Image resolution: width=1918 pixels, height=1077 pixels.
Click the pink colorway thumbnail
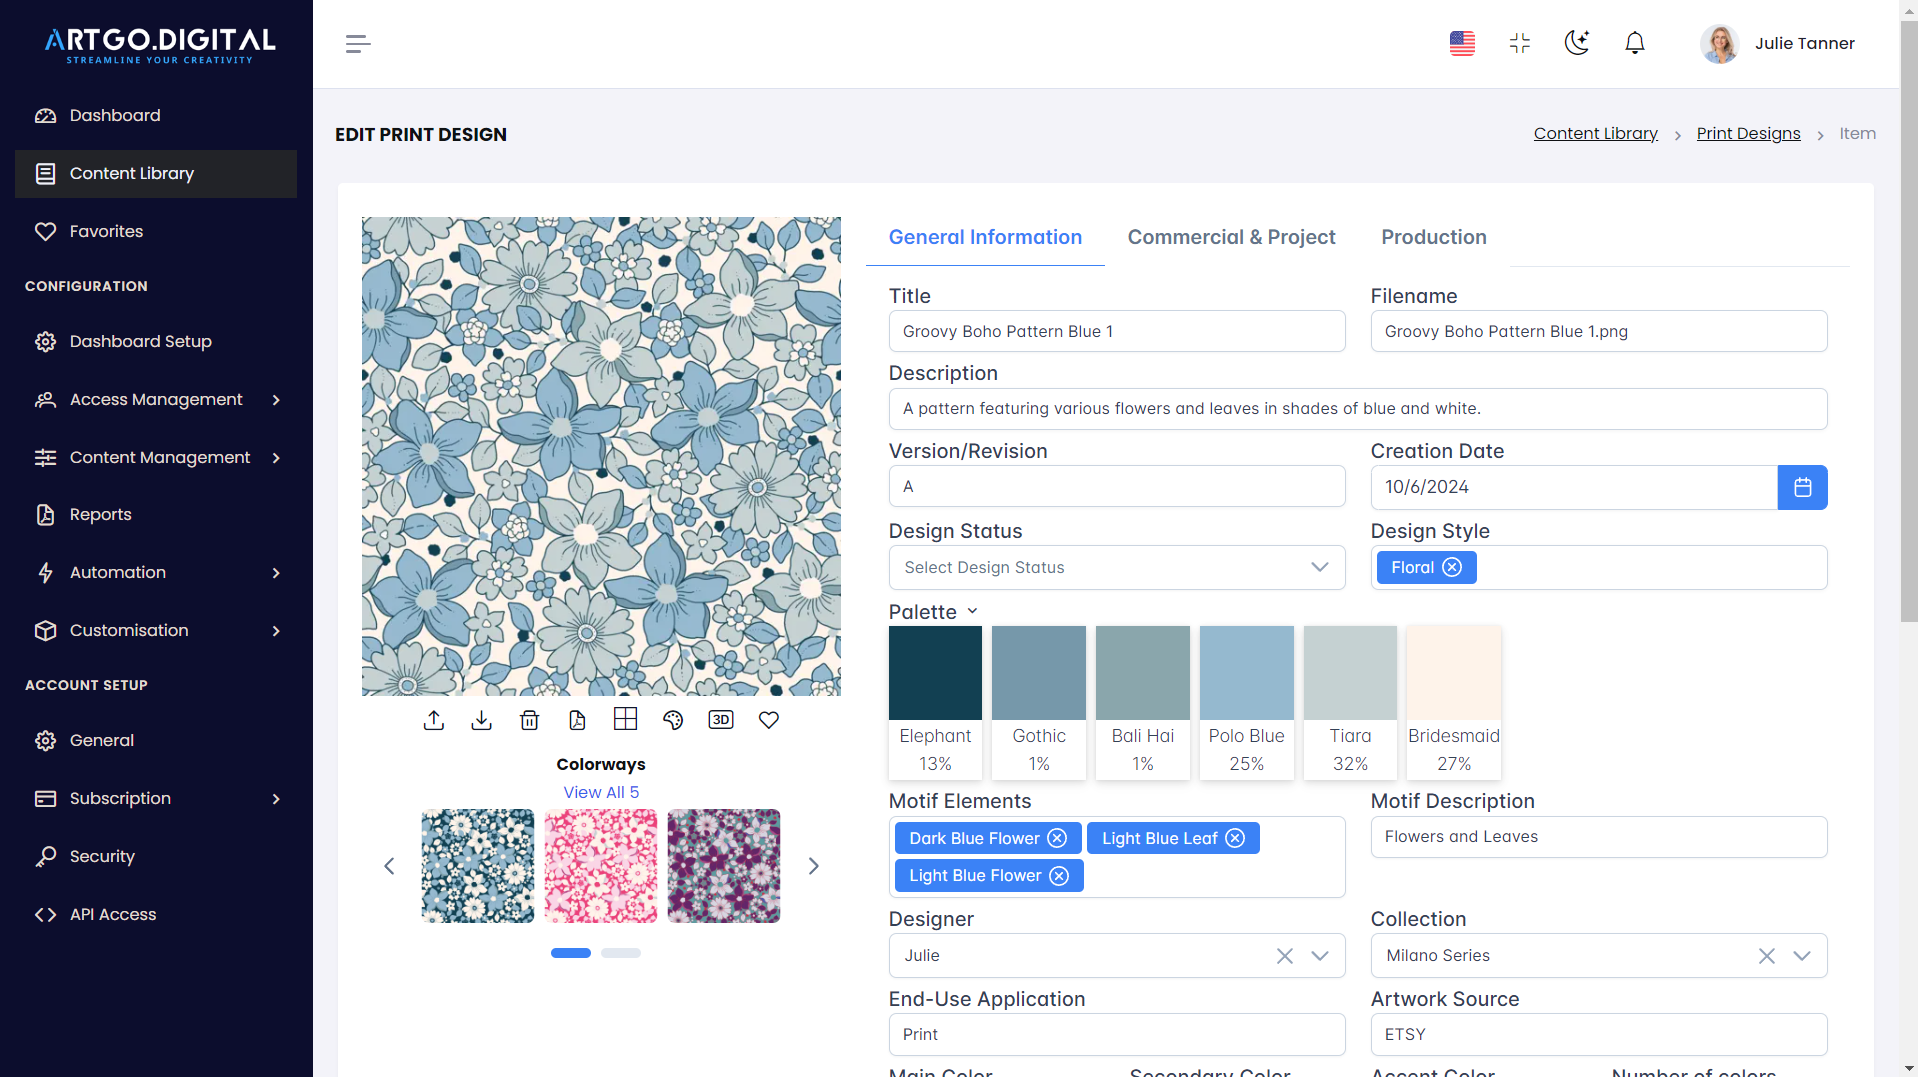click(x=600, y=865)
